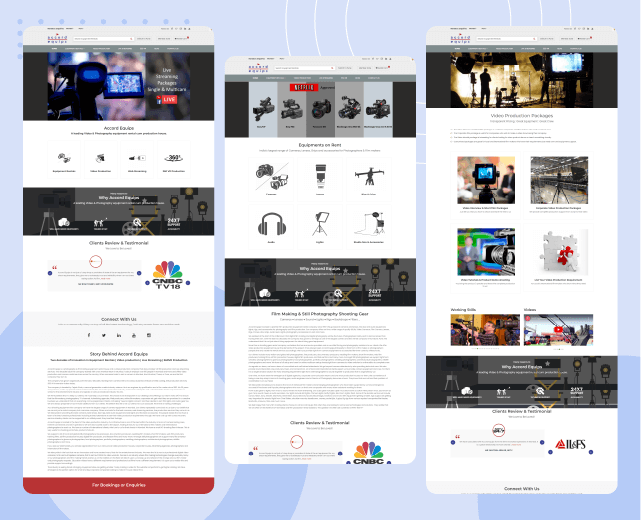Select HOME in live-streaming page navigation bar
Image resolution: width=641 pixels, height=520 pixels.
point(54,49)
